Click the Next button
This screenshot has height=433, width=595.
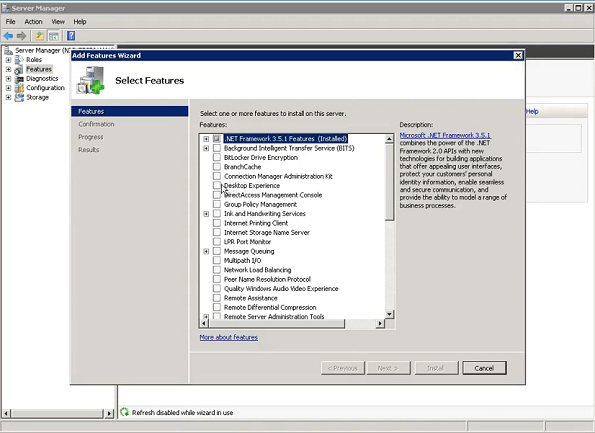tap(388, 368)
